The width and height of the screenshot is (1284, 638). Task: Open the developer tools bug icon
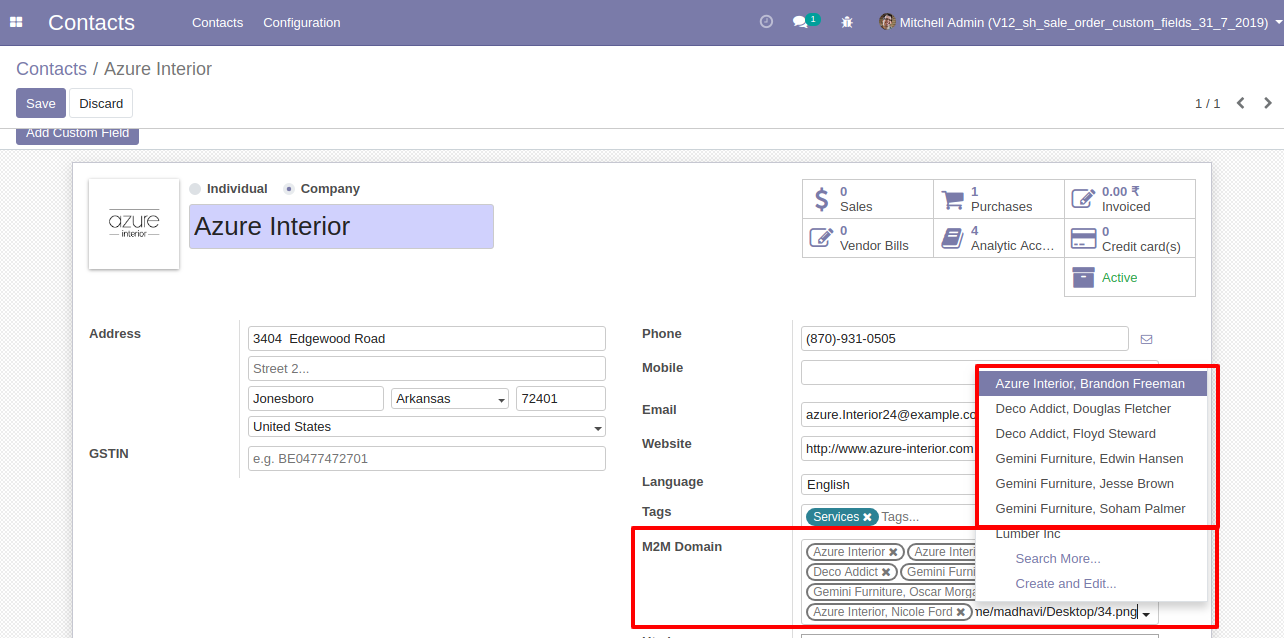[x=847, y=22]
